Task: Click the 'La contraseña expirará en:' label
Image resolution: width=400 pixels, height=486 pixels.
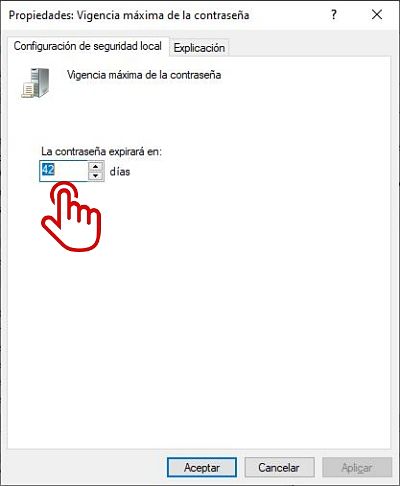Action: point(101,151)
